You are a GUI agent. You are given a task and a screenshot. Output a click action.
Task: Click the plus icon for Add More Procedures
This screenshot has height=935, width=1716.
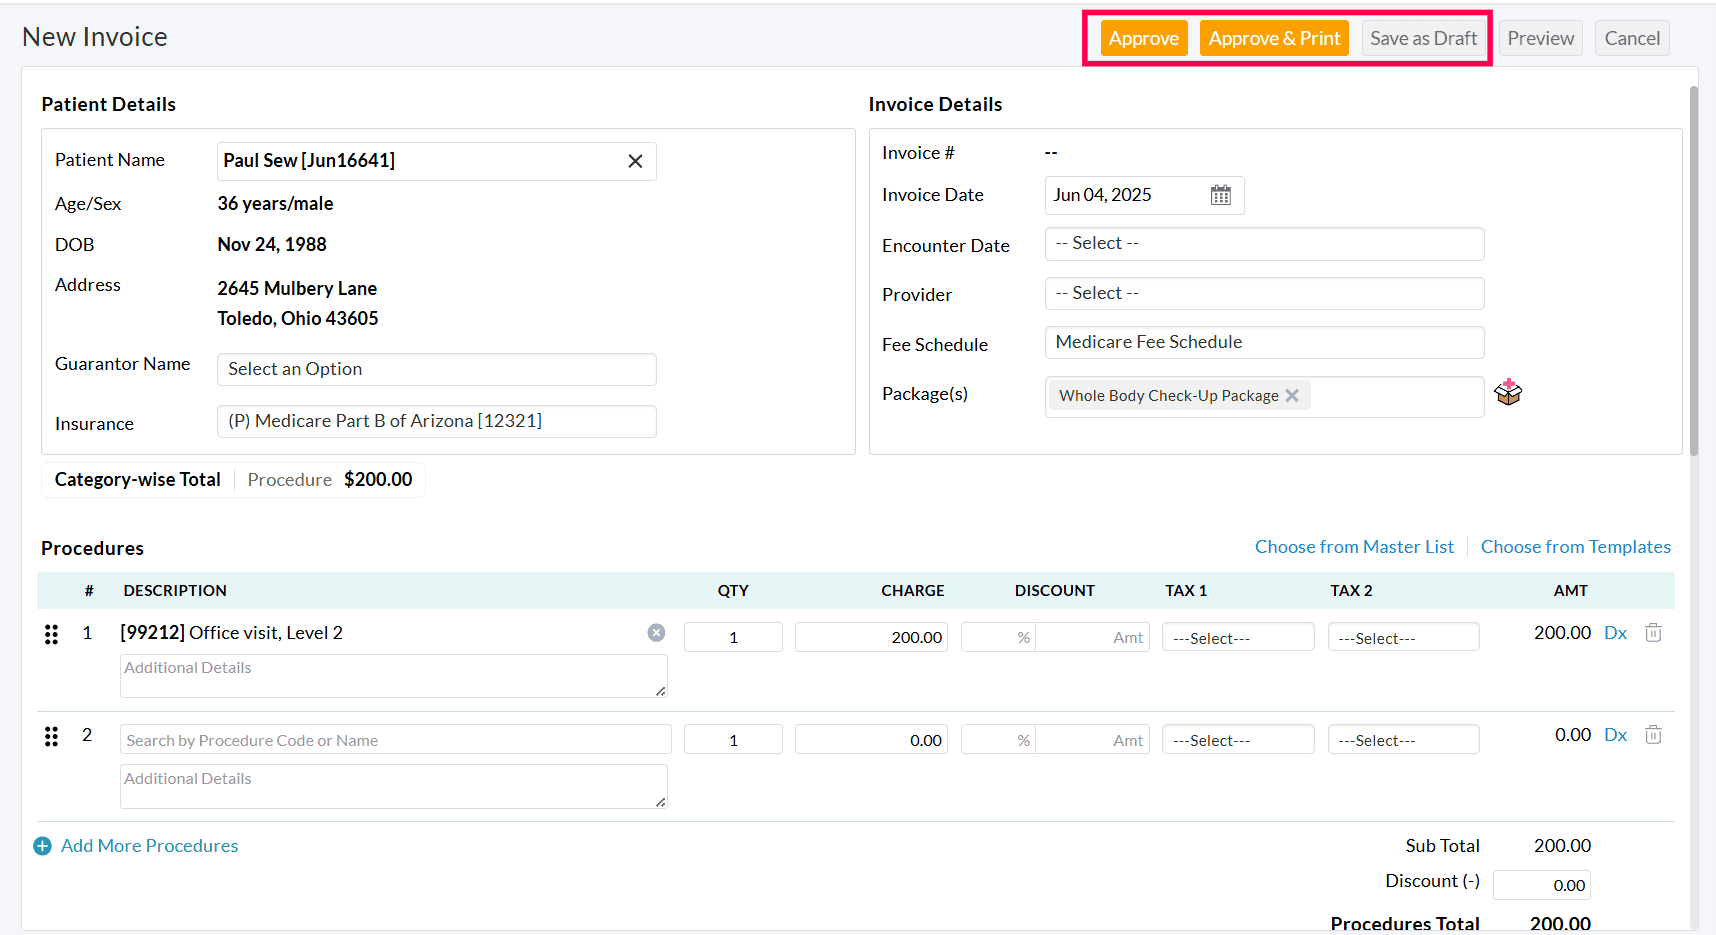(x=42, y=846)
